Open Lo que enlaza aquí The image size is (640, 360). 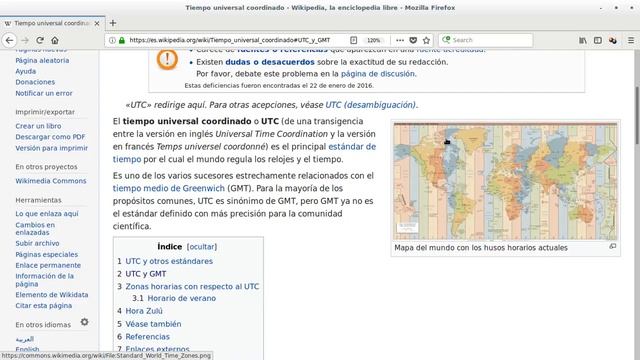(x=47, y=213)
